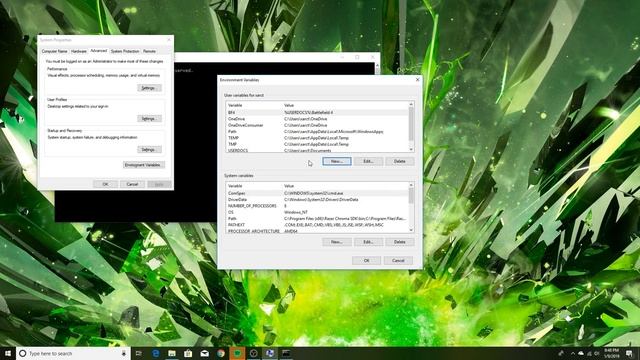Click OK in System Properties
Screen dimensions: 640x360
click(105, 184)
